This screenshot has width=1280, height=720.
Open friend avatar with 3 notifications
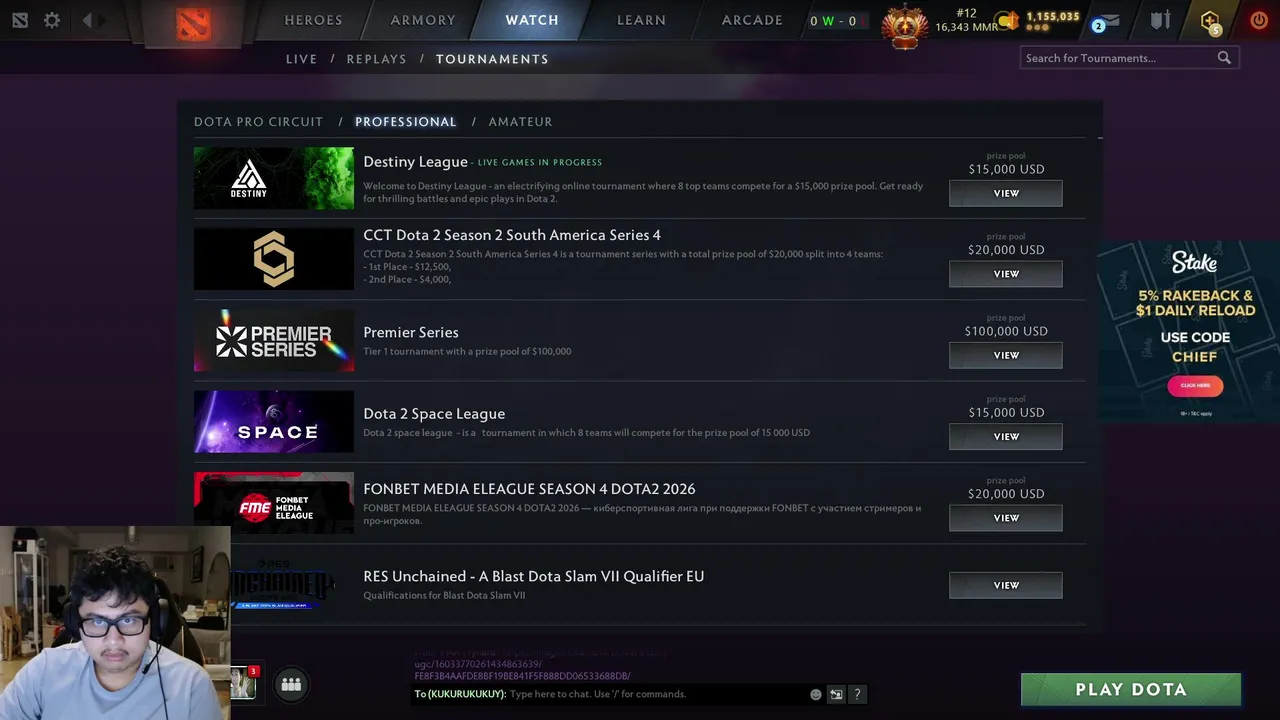pos(243,682)
